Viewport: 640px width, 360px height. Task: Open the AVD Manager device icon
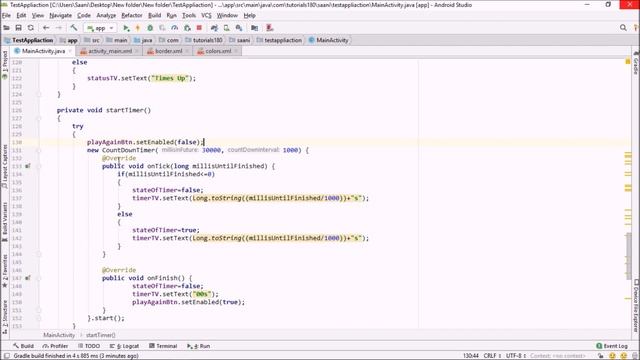(x=227, y=28)
